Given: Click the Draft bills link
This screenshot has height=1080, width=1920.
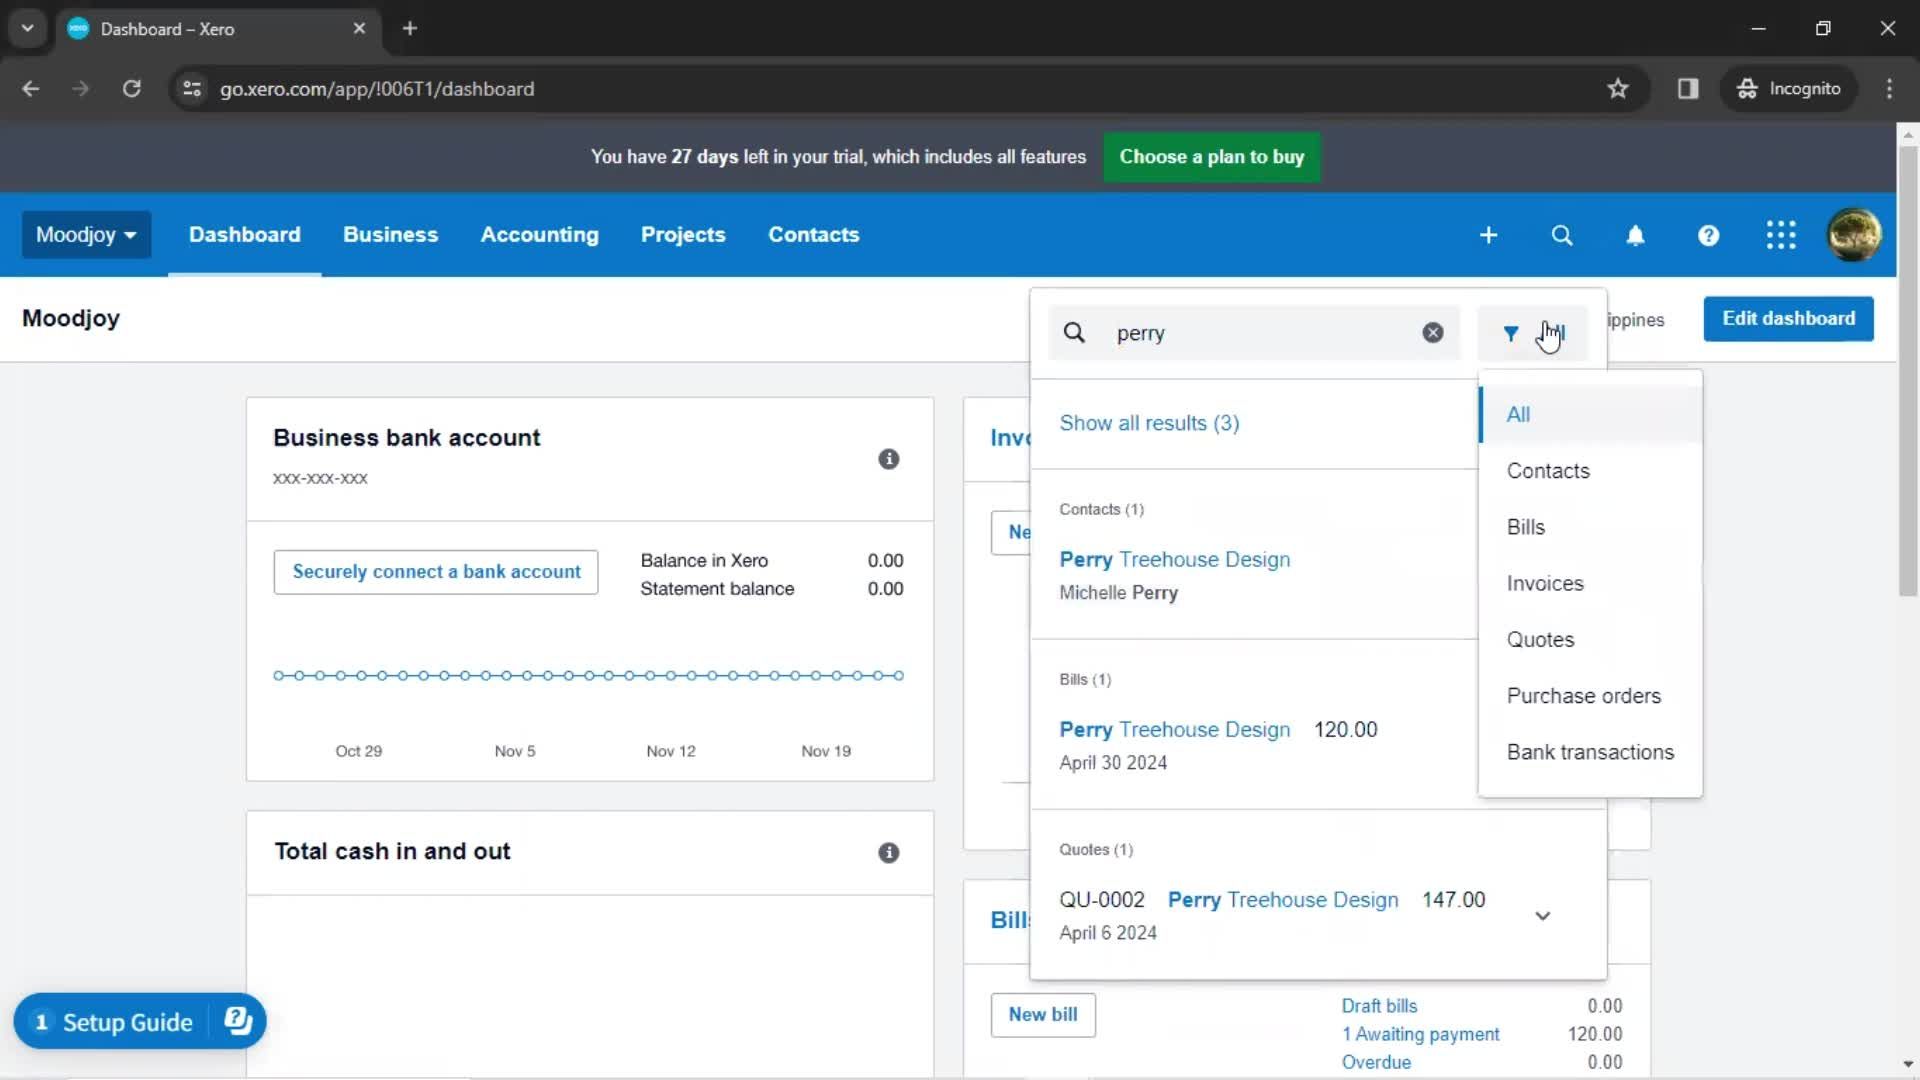Looking at the screenshot, I should (1379, 1006).
